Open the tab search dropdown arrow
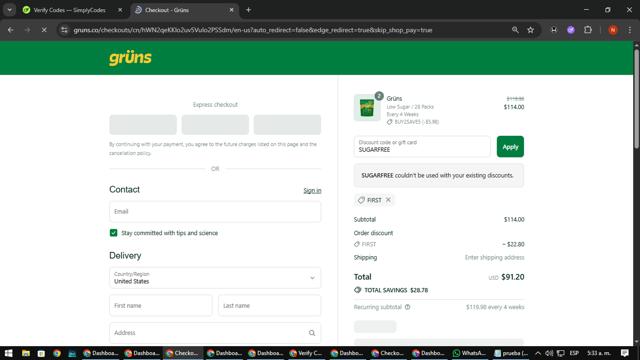The image size is (640, 360). tap(9, 10)
